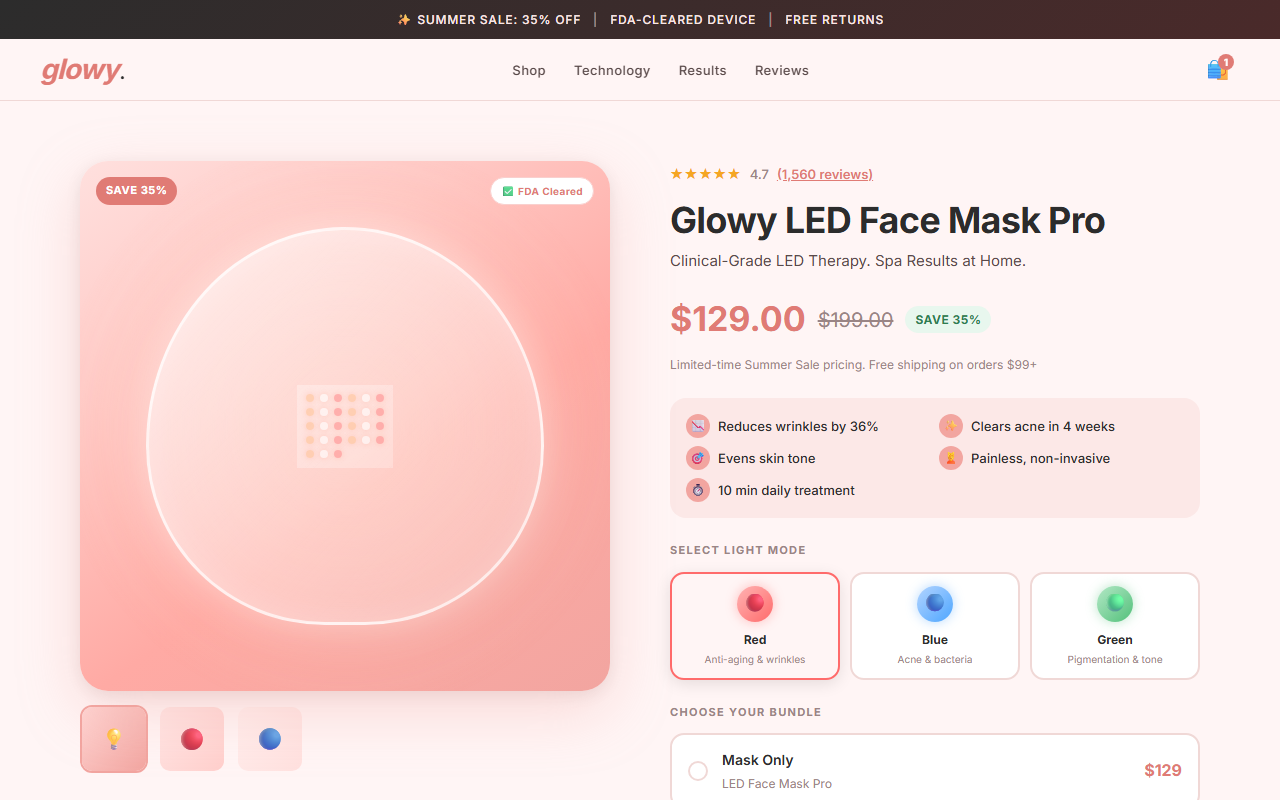This screenshot has height=800, width=1280.
Task: Open the Shop menu
Action: (528, 70)
